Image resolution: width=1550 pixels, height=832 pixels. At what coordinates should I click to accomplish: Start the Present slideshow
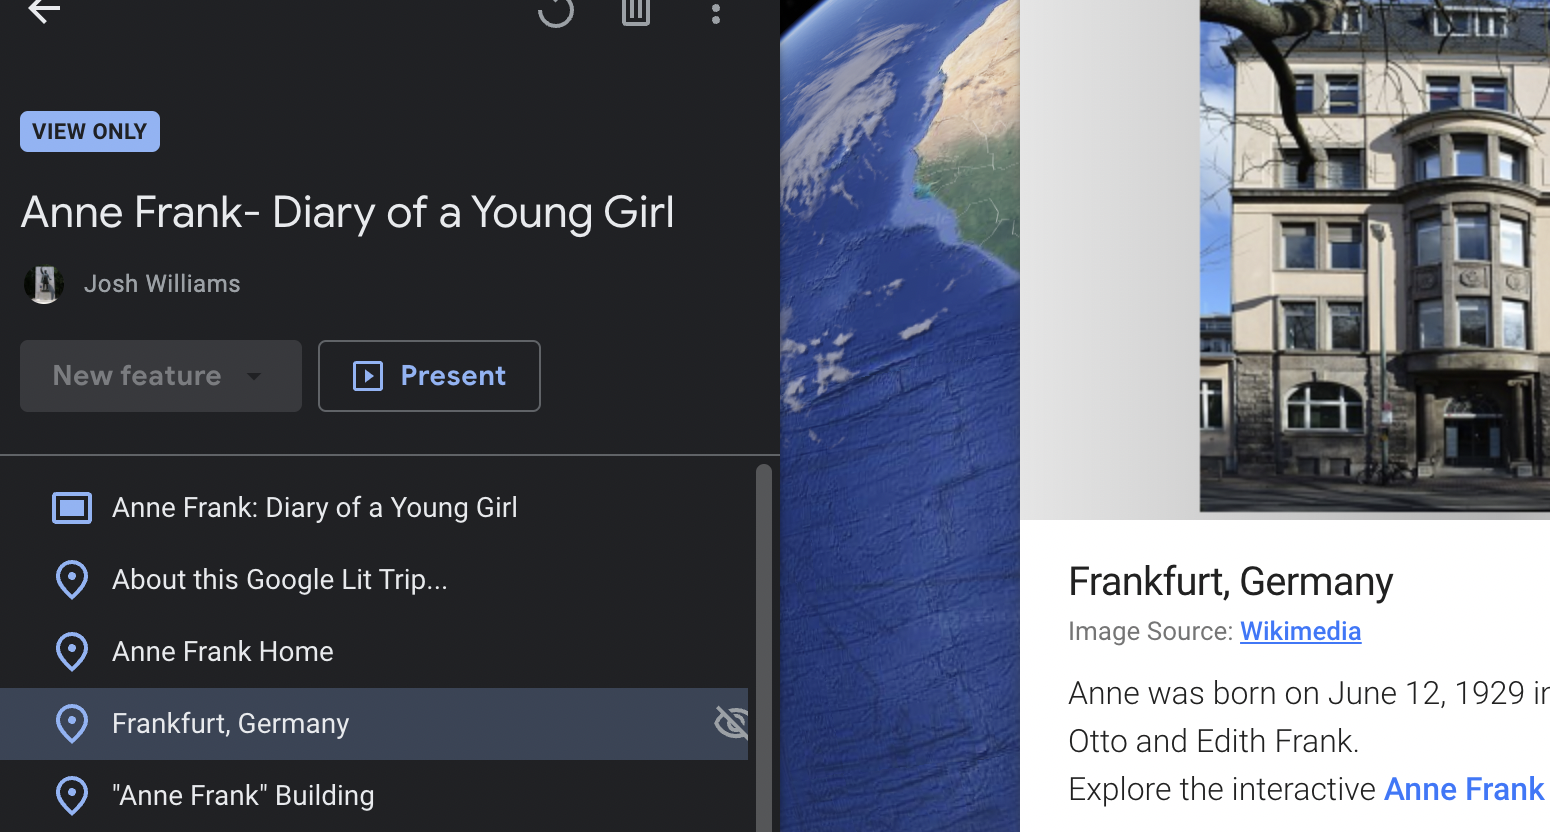429,376
